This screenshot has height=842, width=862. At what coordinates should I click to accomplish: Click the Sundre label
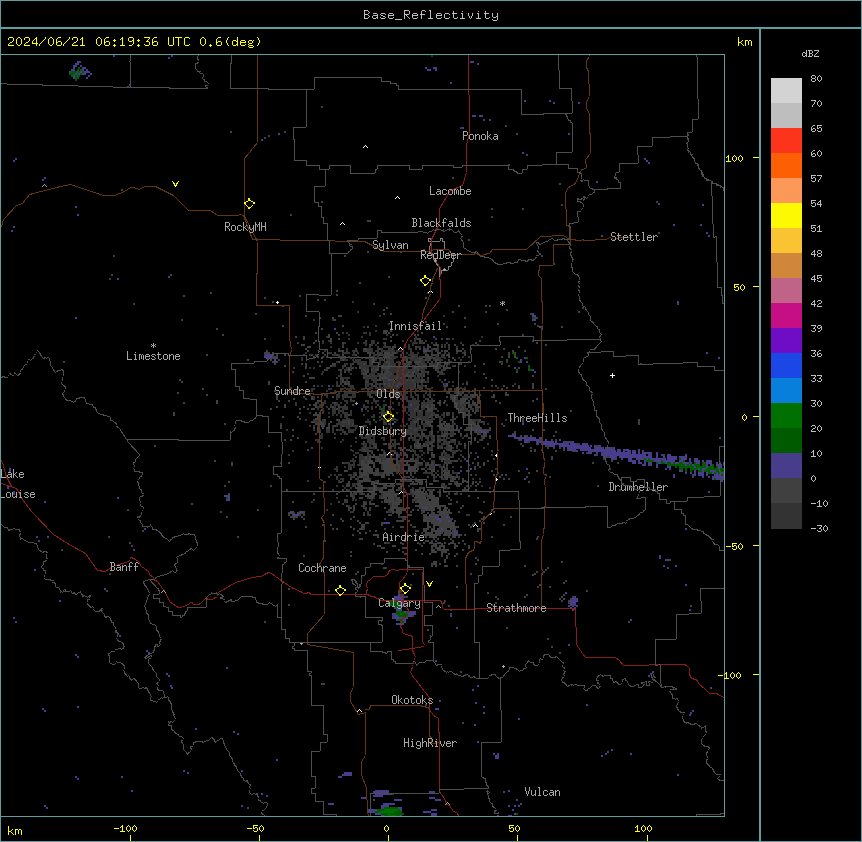click(292, 391)
